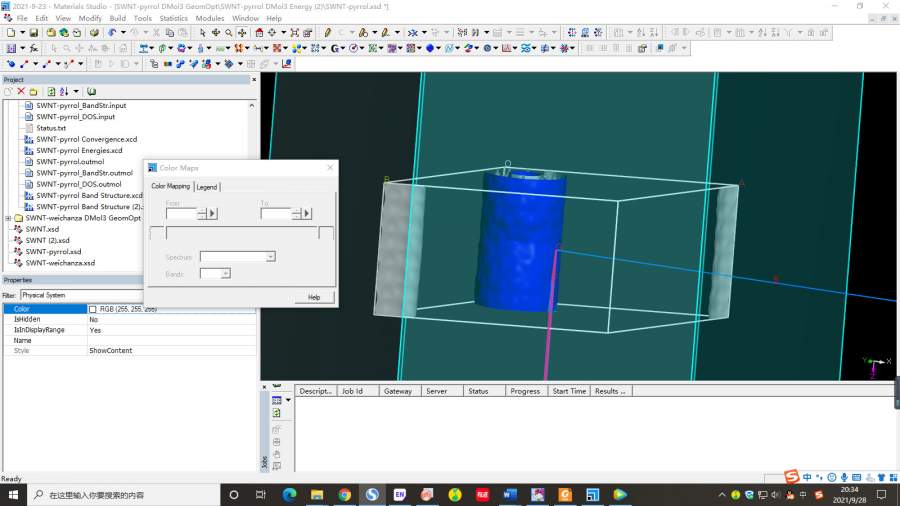Open the Spectrum dropdown in Color Maps
The height and width of the screenshot is (506, 900).
pos(270,257)
